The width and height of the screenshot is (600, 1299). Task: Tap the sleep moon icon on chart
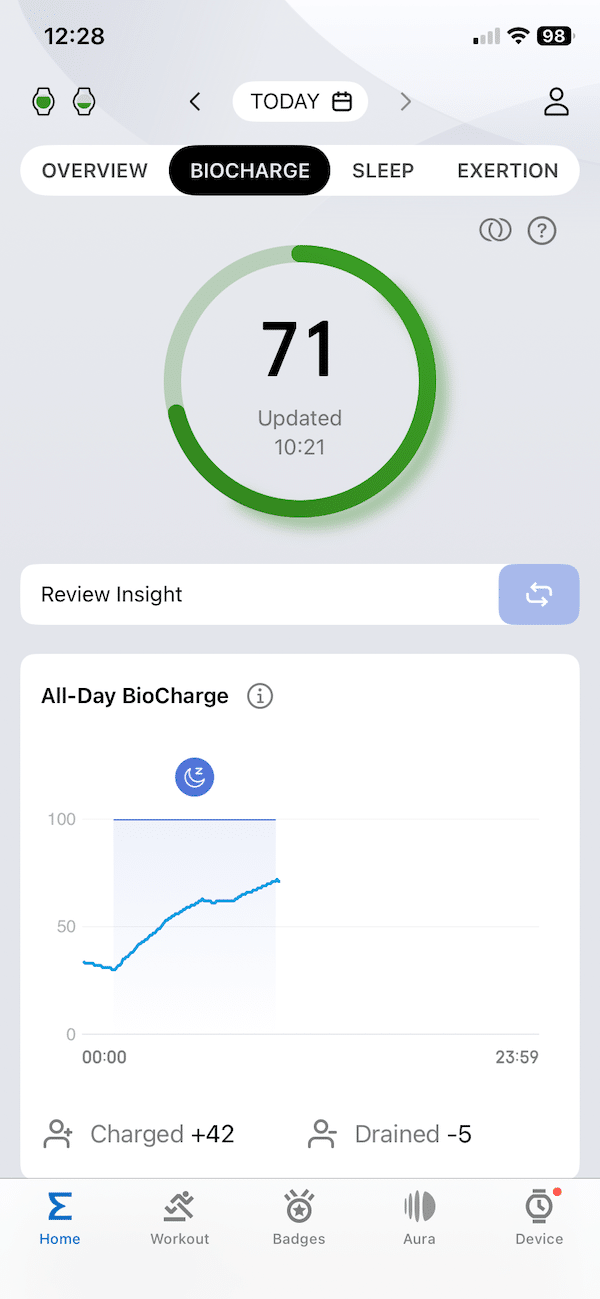coord(195,777)
